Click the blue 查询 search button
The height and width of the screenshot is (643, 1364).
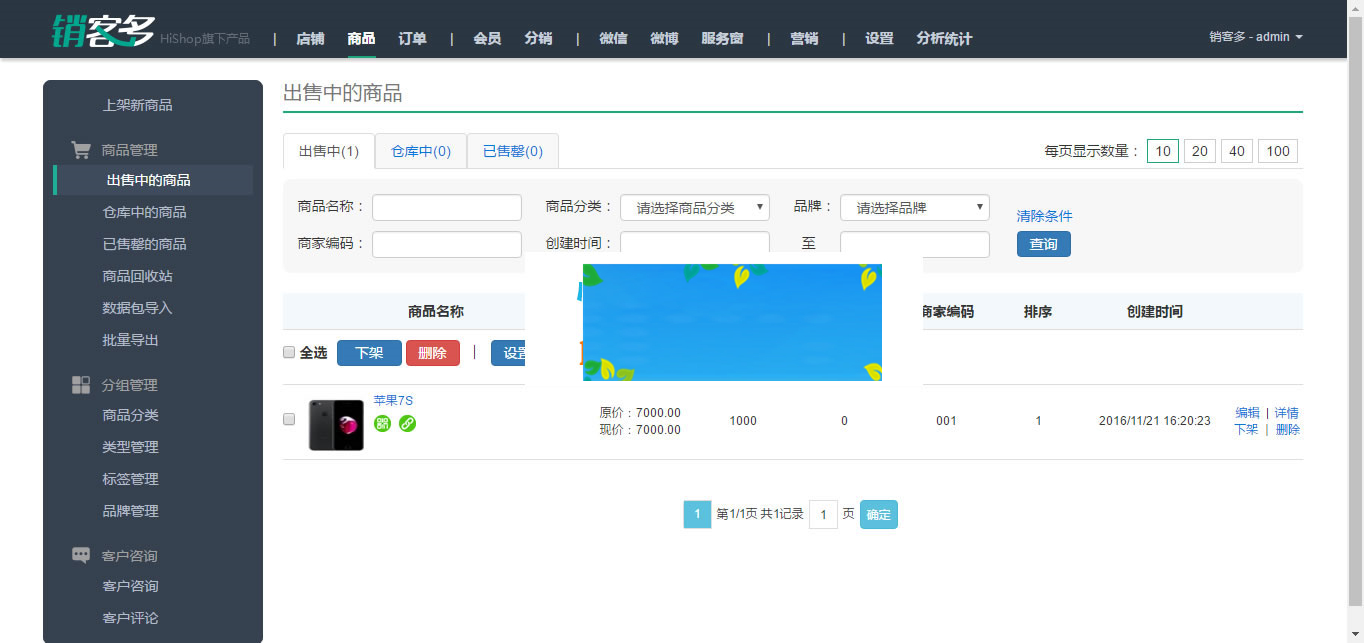click(1043, 243)
